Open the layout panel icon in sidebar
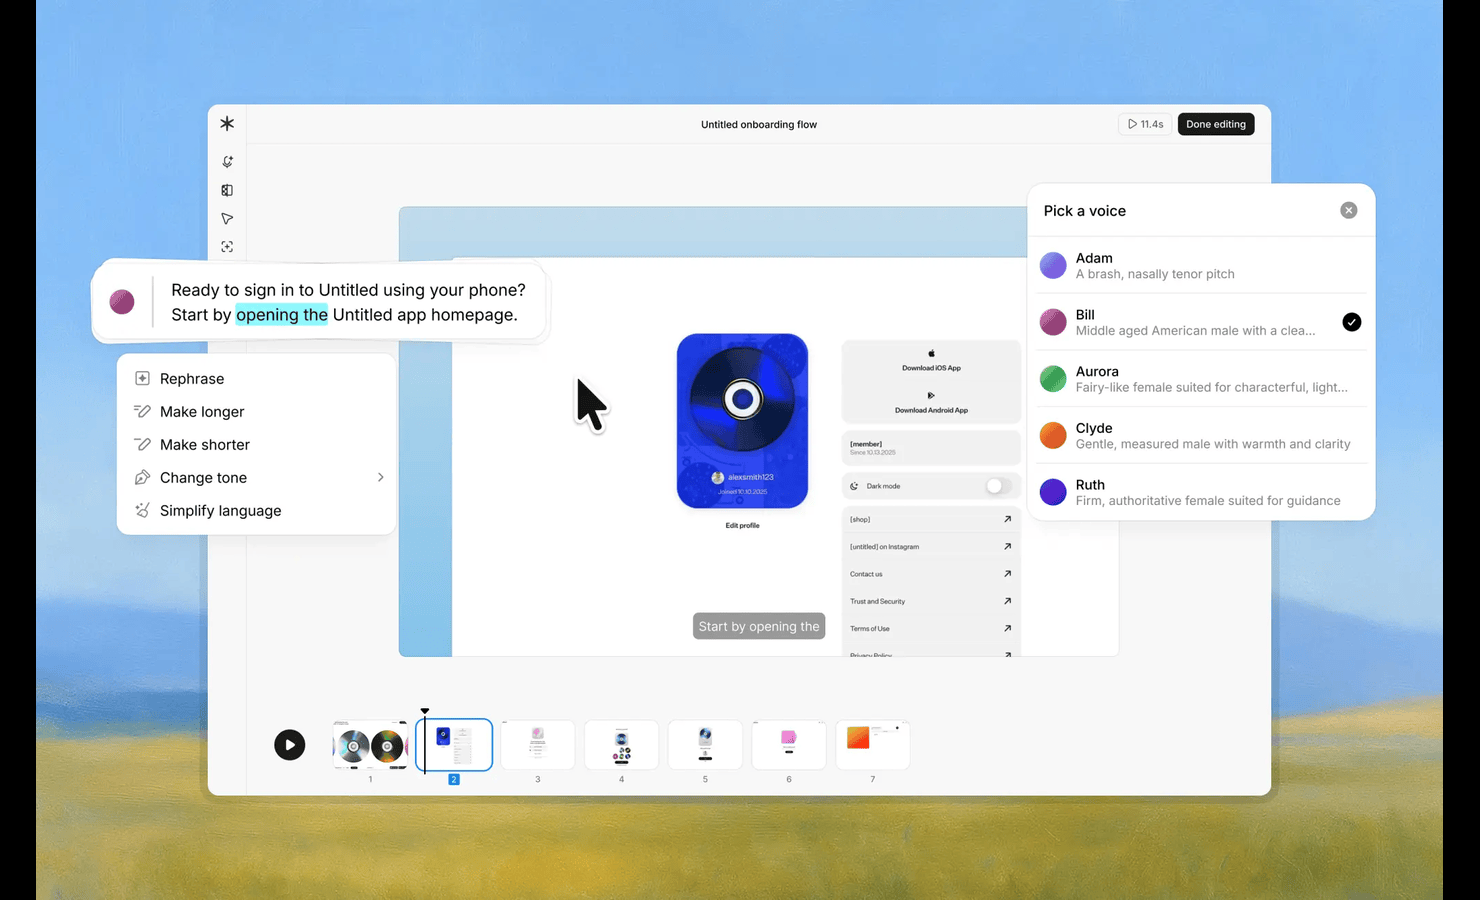 [227, 190]
